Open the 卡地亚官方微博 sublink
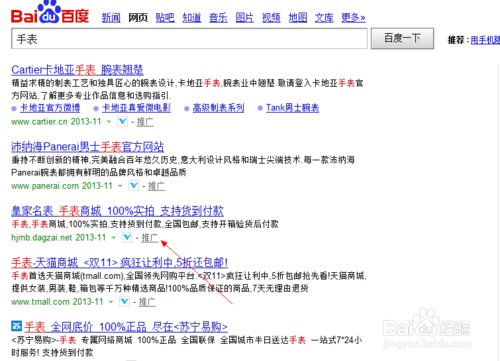This screenshot has width=500, height=361. (x=50, y=108)
